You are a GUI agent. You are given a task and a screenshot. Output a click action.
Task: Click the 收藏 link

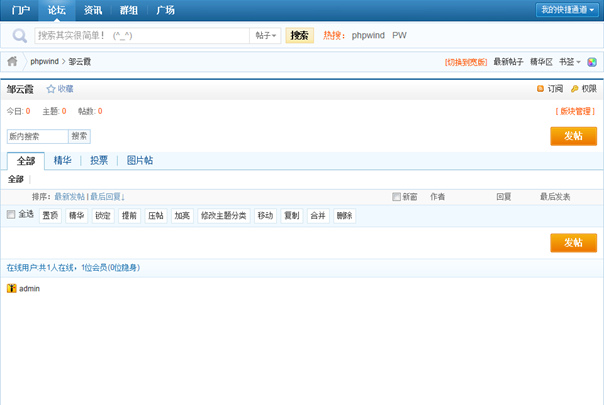tap(65, 89)
